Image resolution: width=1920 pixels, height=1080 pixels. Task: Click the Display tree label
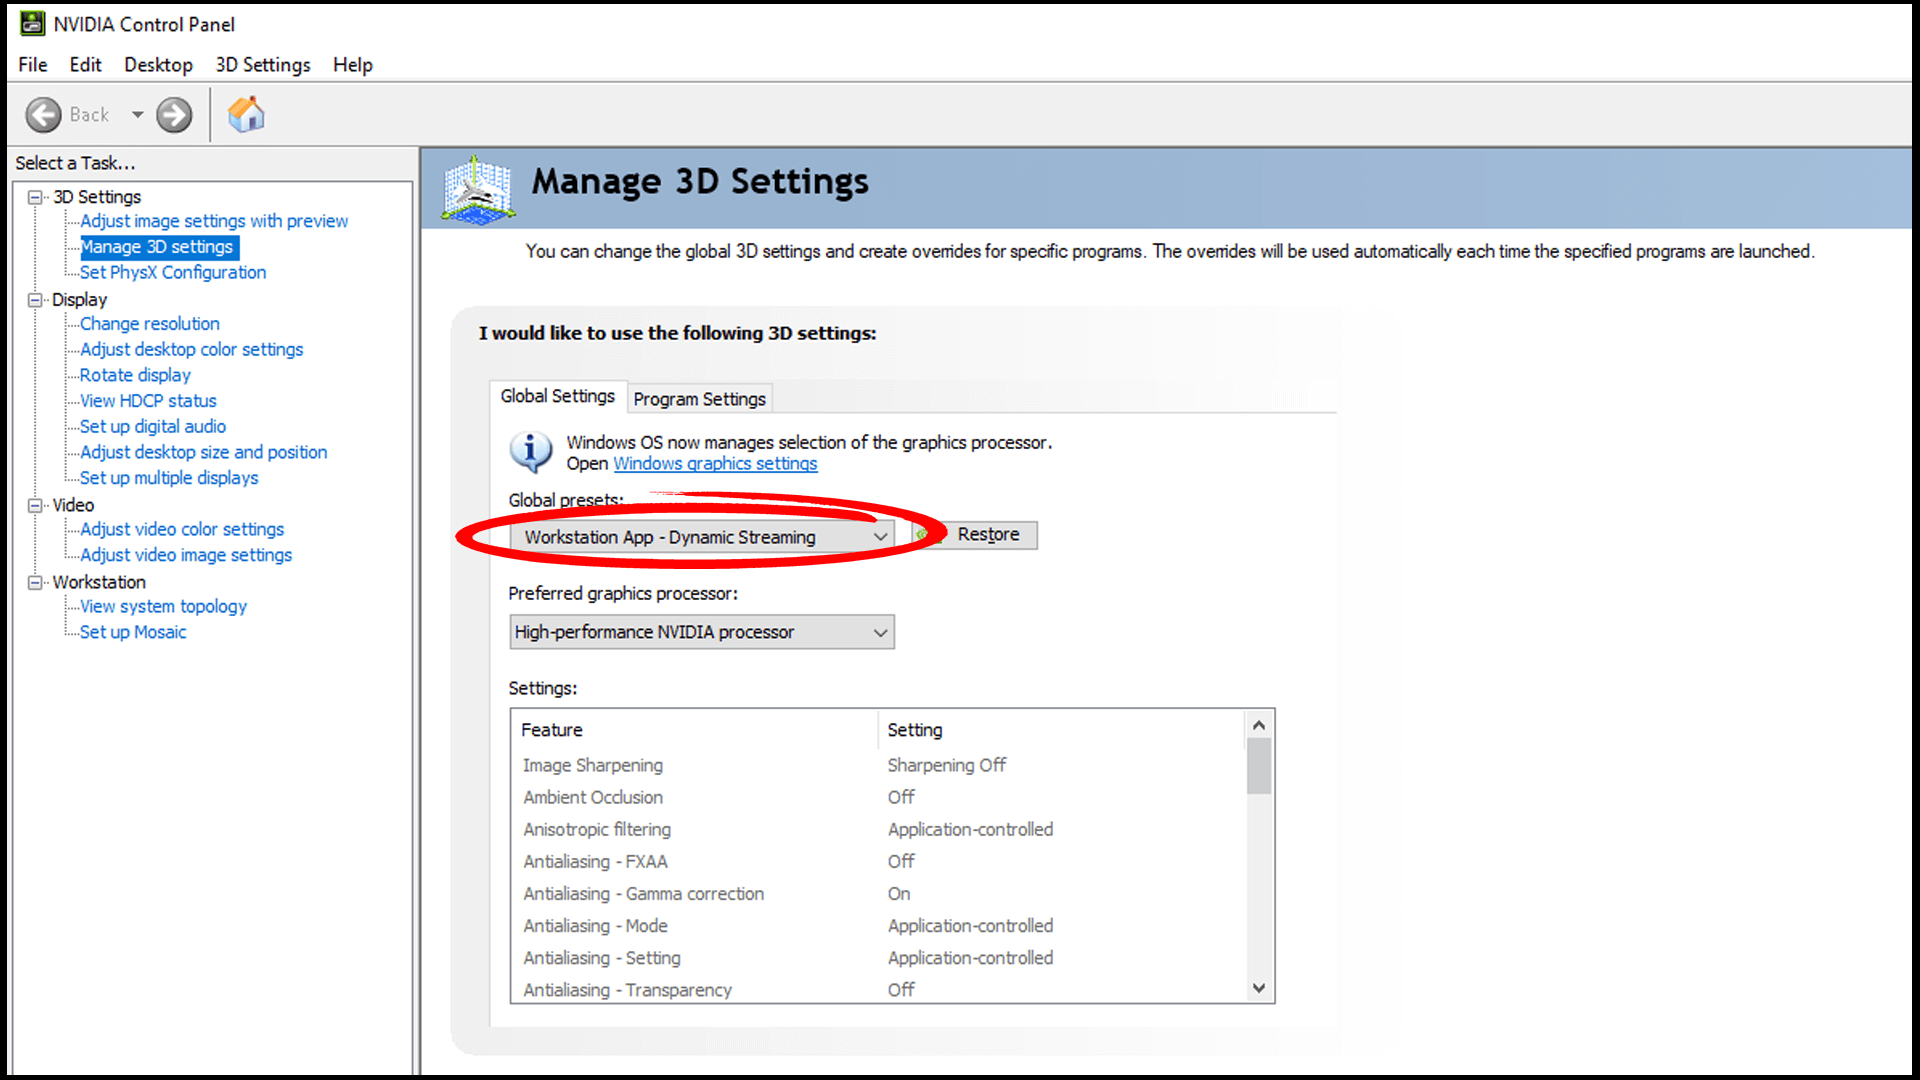[x=79, y=300]
